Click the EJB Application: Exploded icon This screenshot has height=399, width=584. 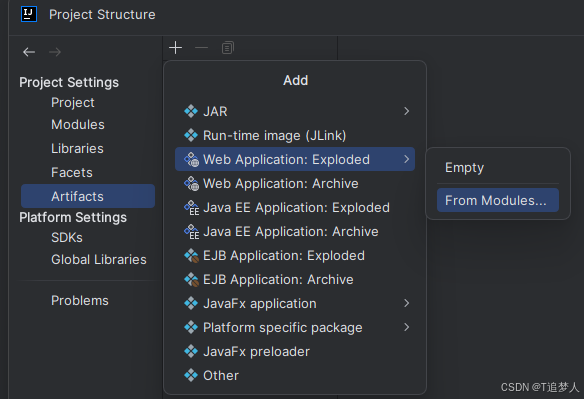(191, 256)
